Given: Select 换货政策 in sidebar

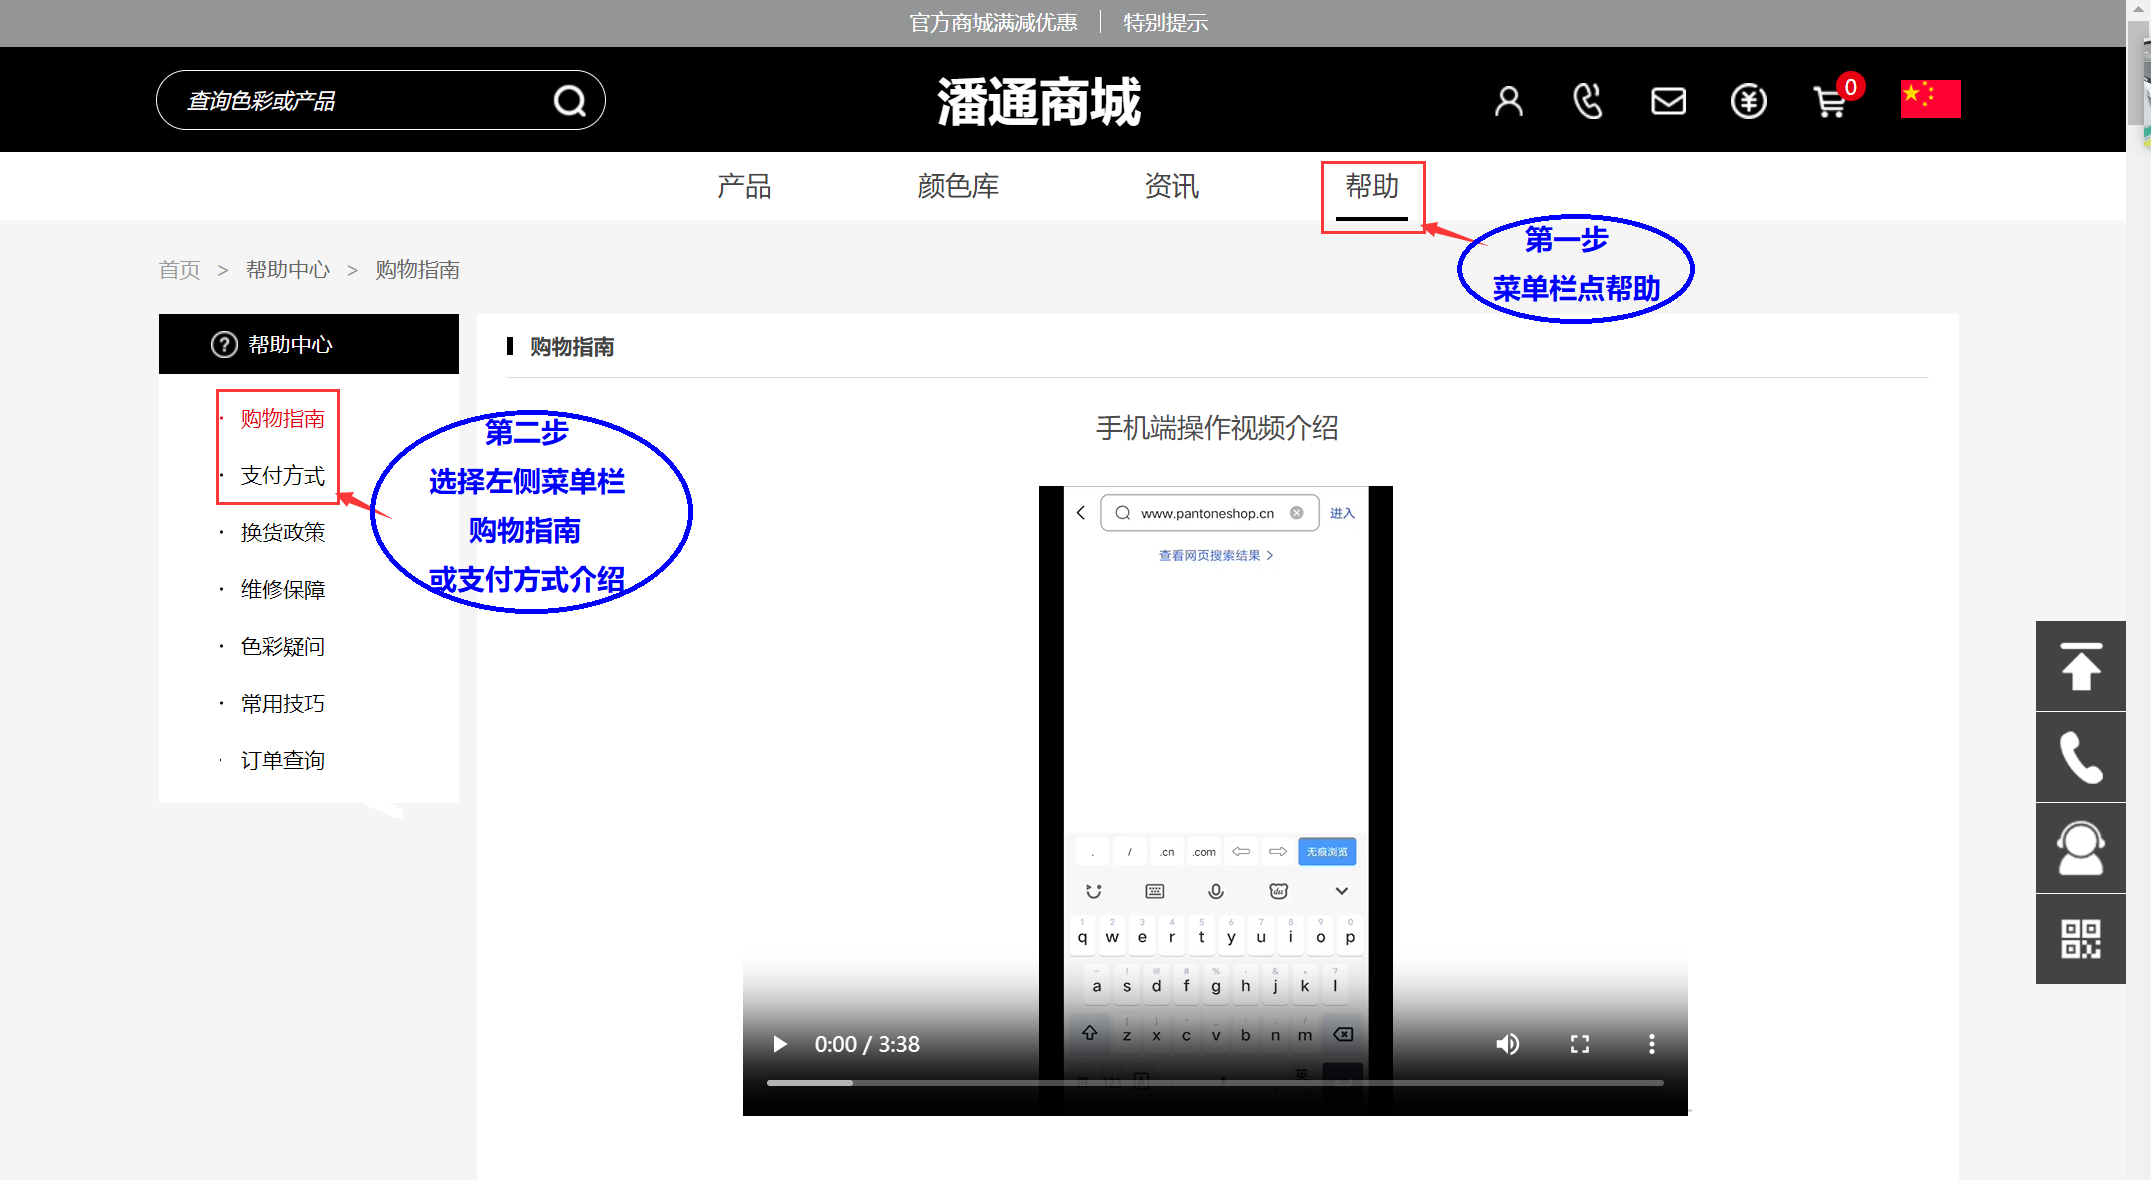Looking at the screenshot, I should 283,532.
